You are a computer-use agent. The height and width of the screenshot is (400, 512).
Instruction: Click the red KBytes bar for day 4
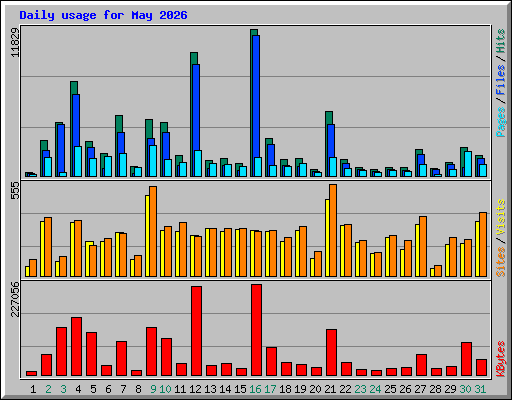76,347
